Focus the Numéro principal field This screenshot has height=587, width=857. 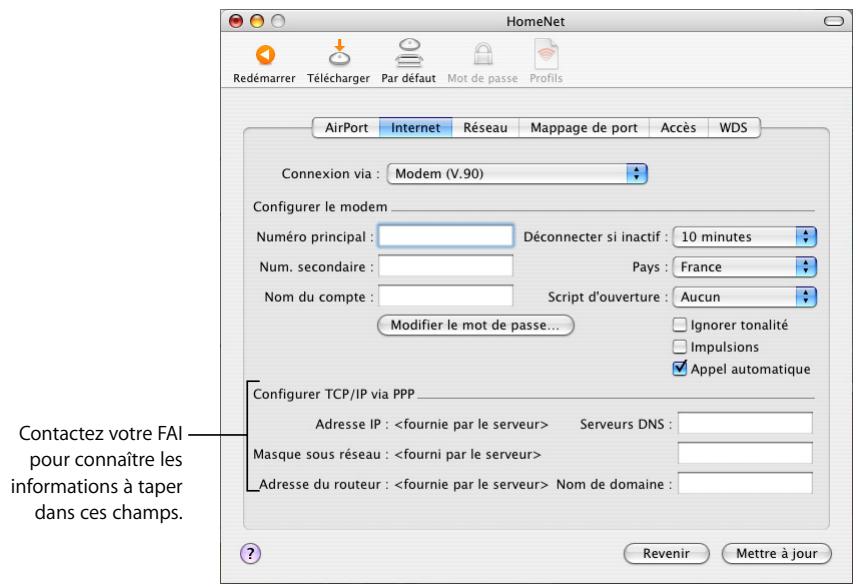coord(445,236)
